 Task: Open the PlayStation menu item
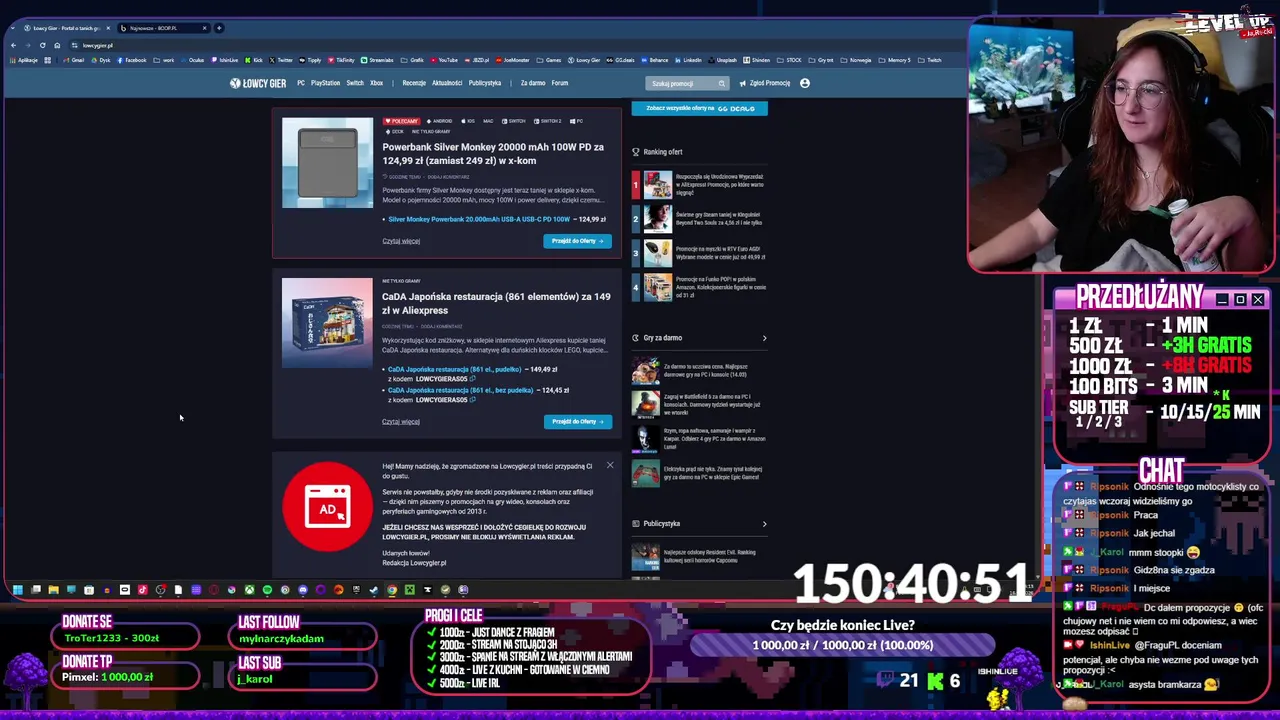[x=325, y=83]
